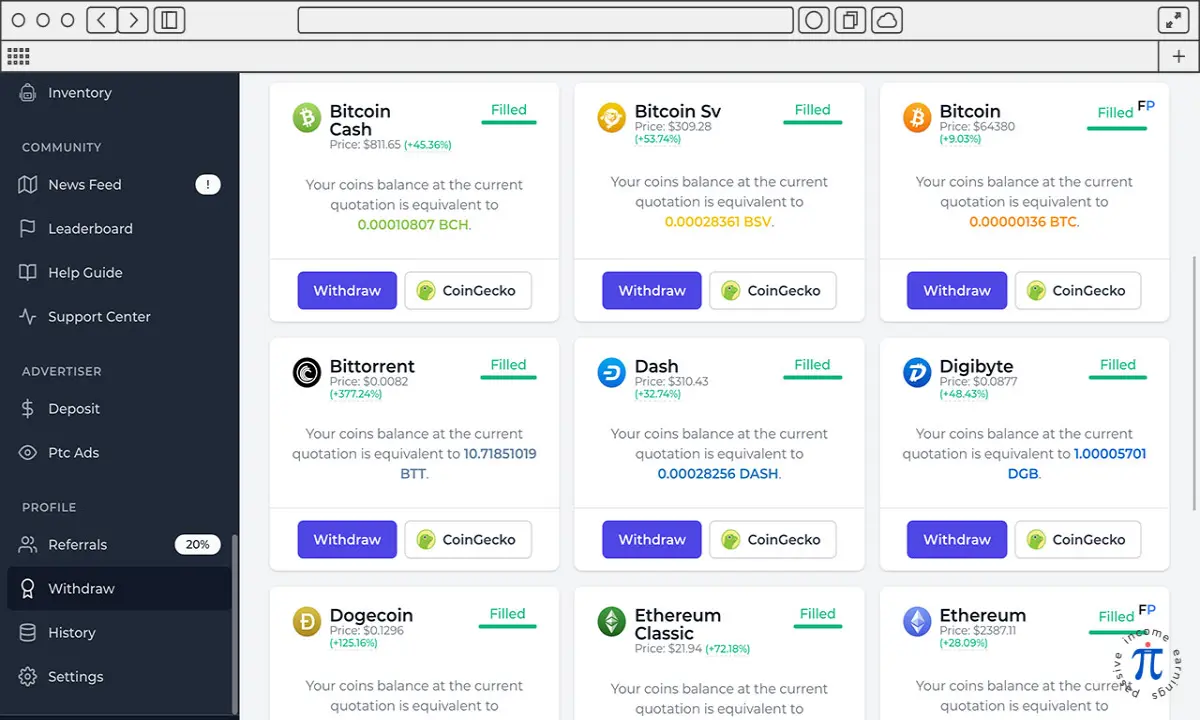Click the copy tabs icon in toolbar
This screenshot has width=1200, height=720.
(851, 20)
